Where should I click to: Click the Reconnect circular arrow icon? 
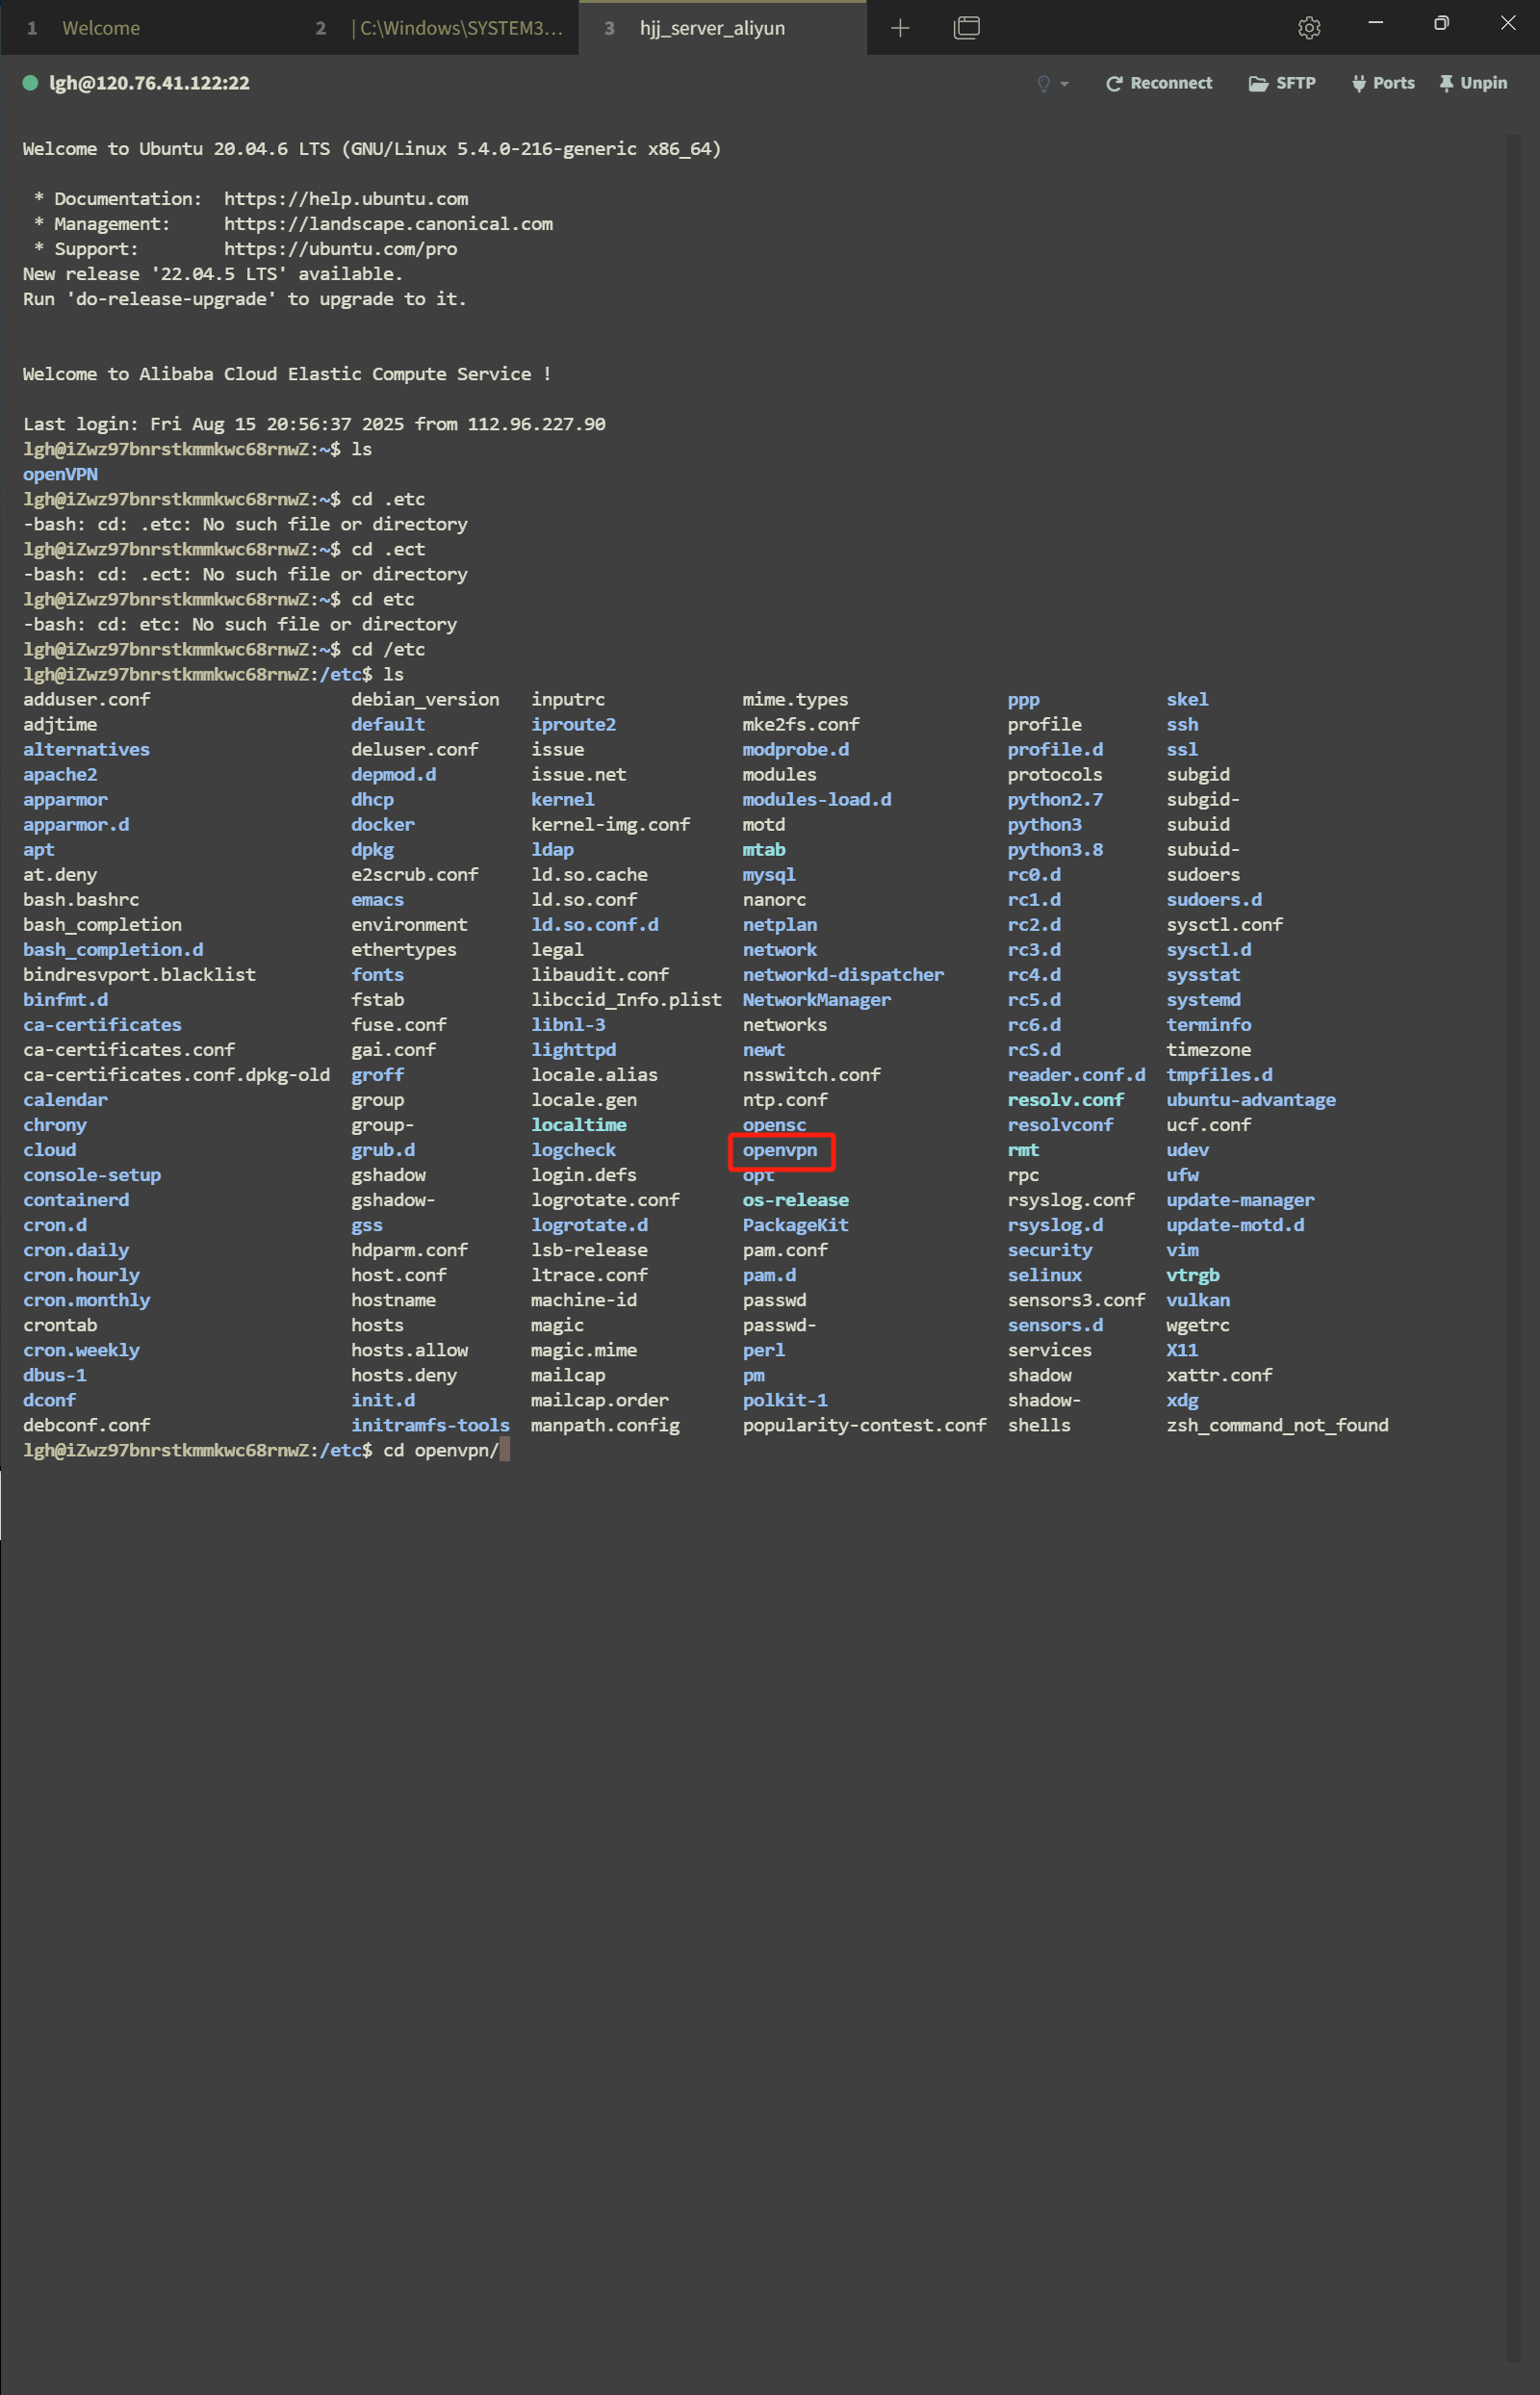point(1113,84)
